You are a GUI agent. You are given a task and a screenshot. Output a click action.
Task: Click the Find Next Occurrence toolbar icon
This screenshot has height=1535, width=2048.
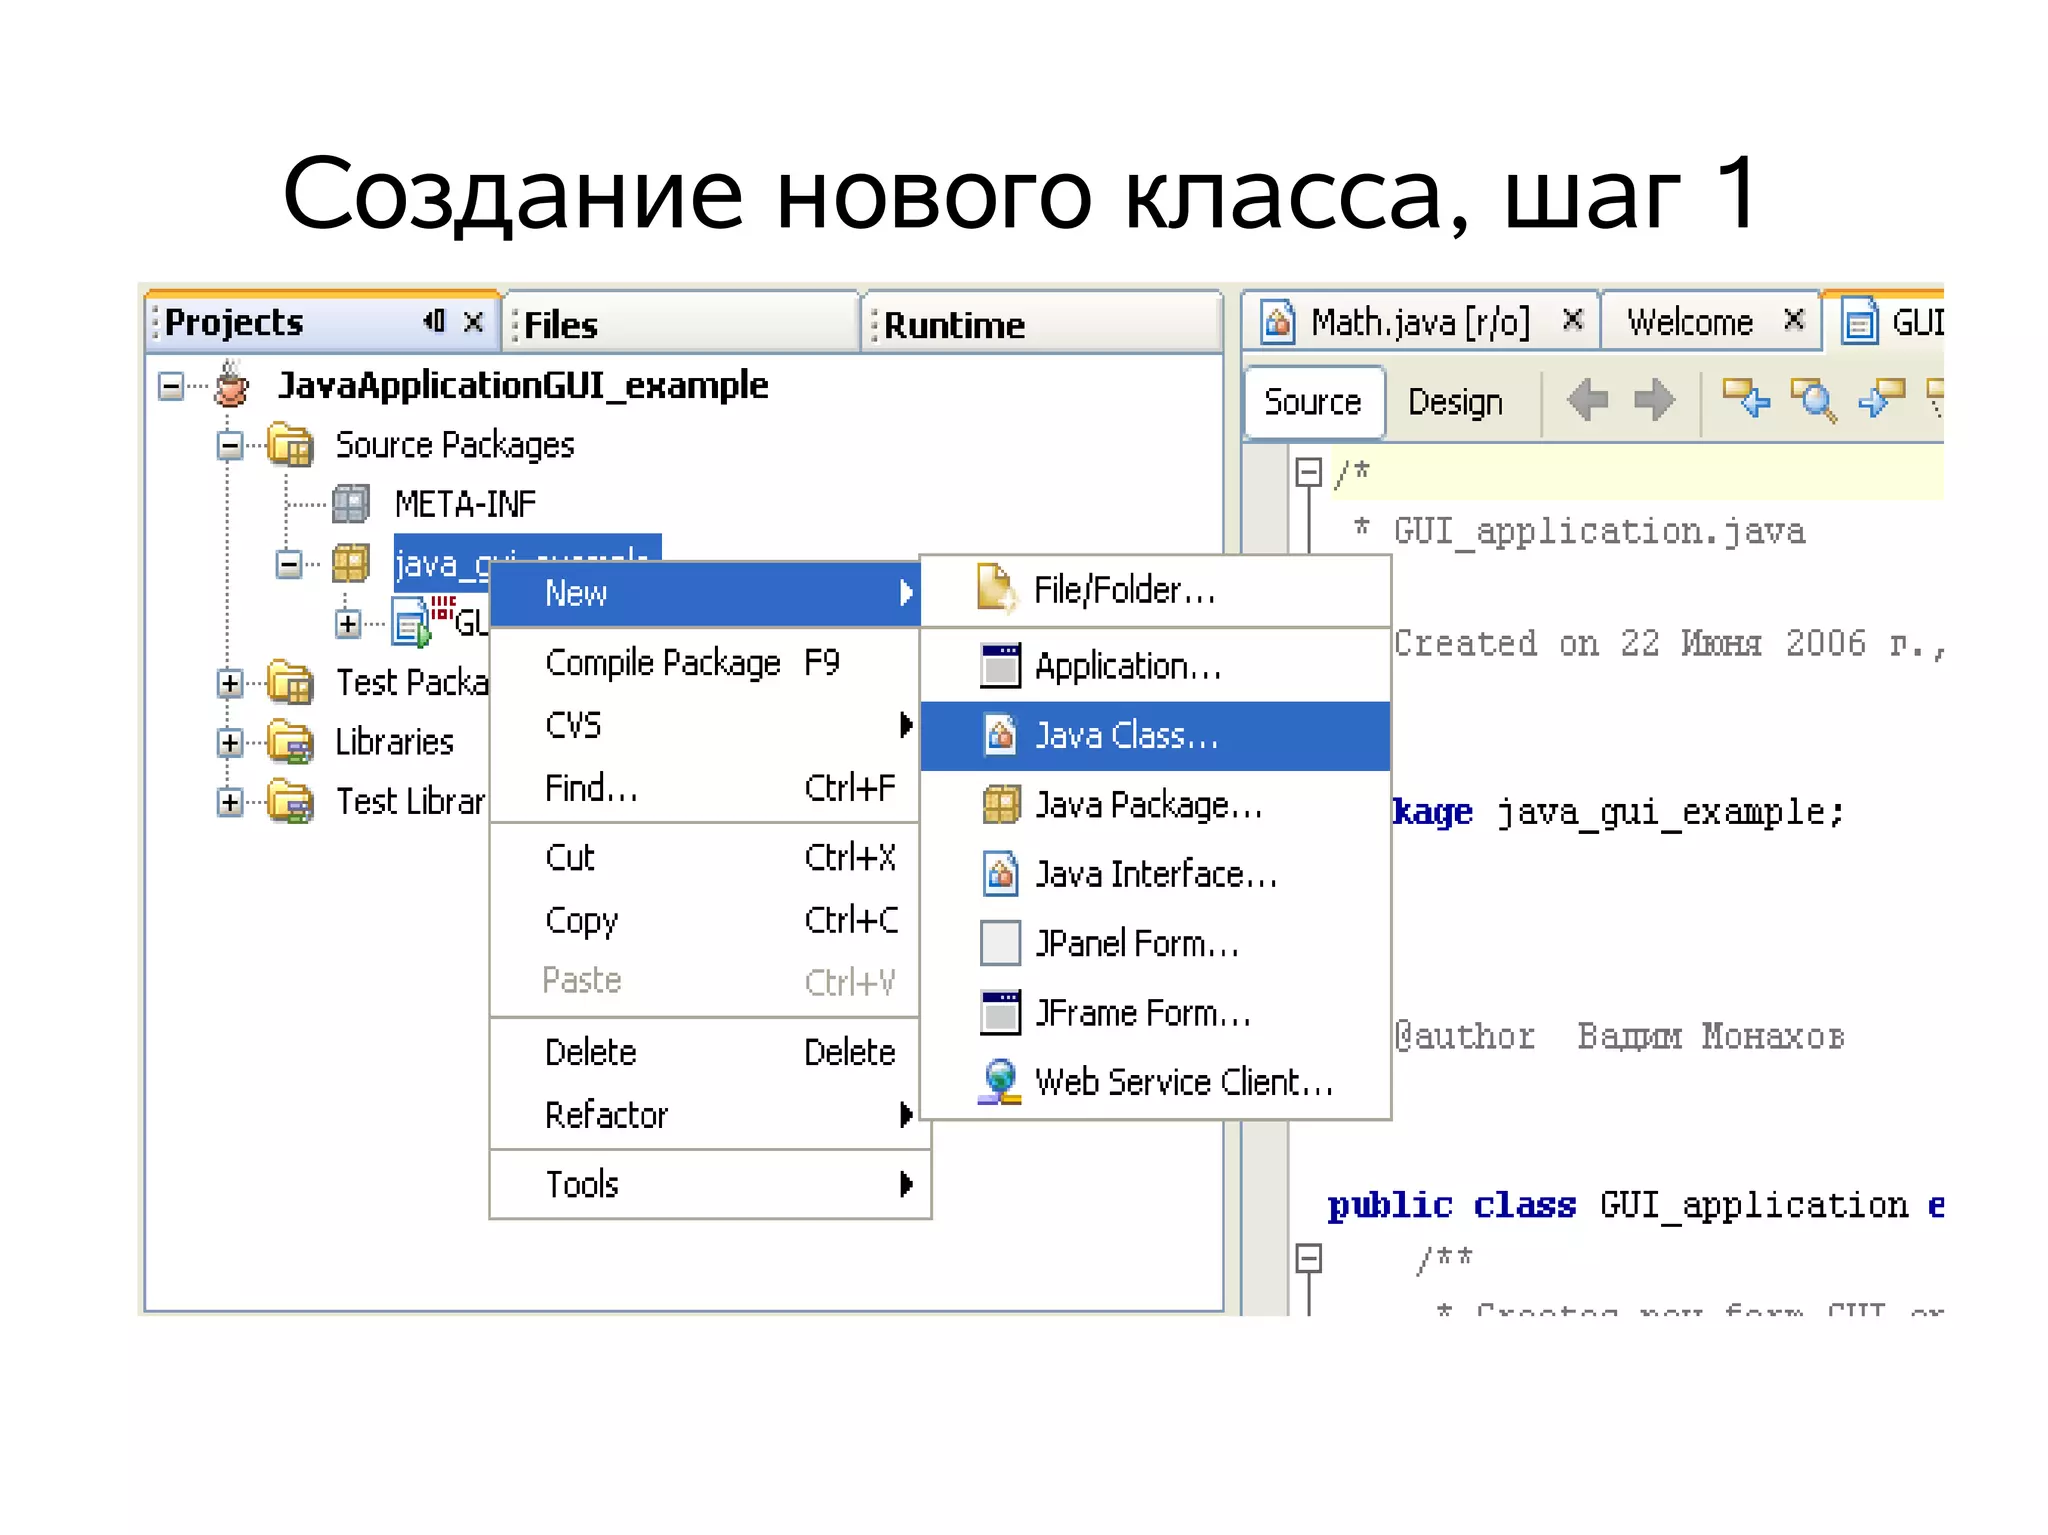pyautogui.click(x=1881, y=398)
